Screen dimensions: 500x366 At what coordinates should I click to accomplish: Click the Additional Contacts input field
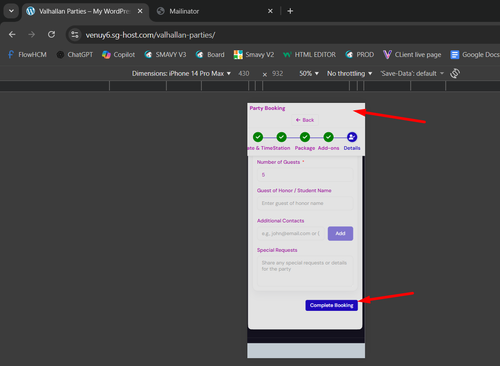[x=291, y=234]
